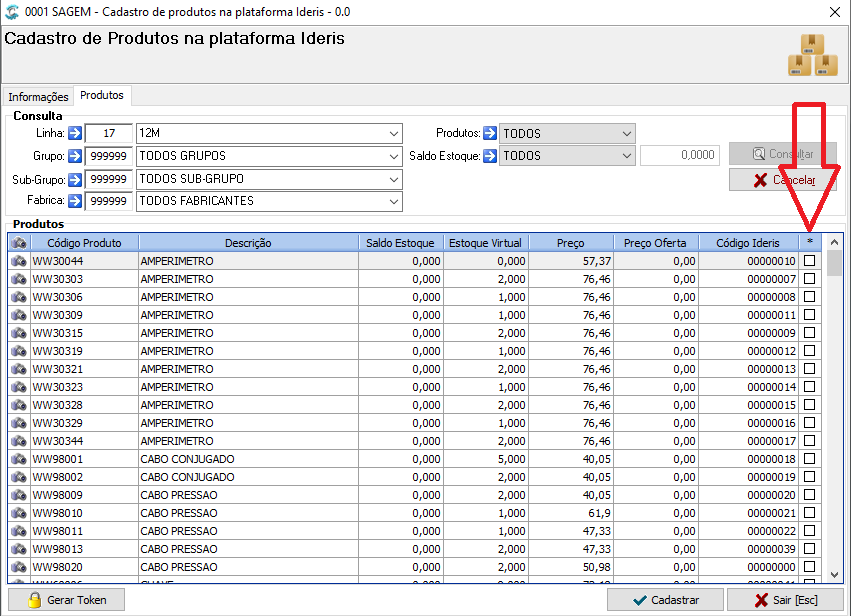851x616 pixels.
Task: Click the Estoque Virtual column header
Action: point(486,243)
